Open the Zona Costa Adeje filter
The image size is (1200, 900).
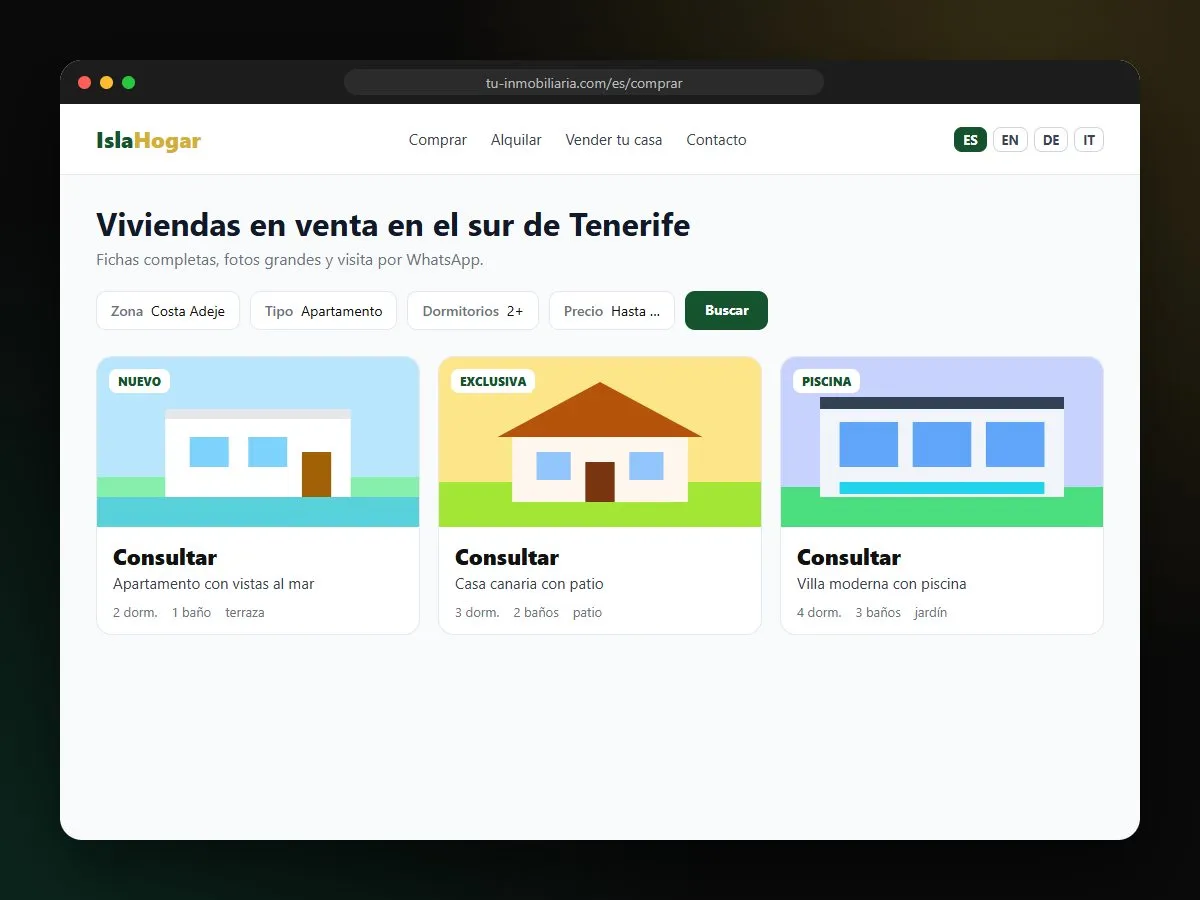pyautogui.click(x=168, y=311)
